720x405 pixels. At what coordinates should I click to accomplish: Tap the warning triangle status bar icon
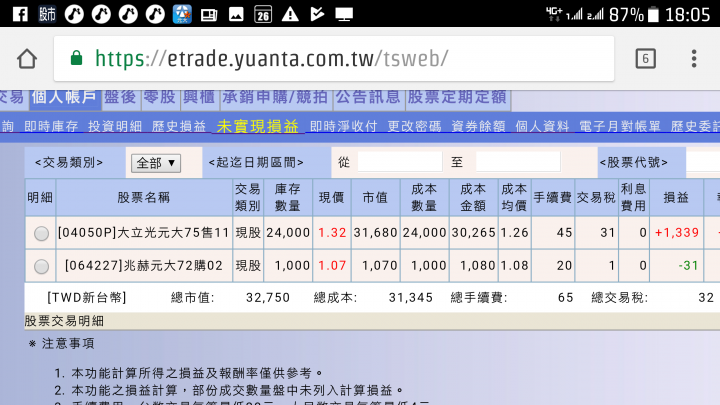click(290, 14)
